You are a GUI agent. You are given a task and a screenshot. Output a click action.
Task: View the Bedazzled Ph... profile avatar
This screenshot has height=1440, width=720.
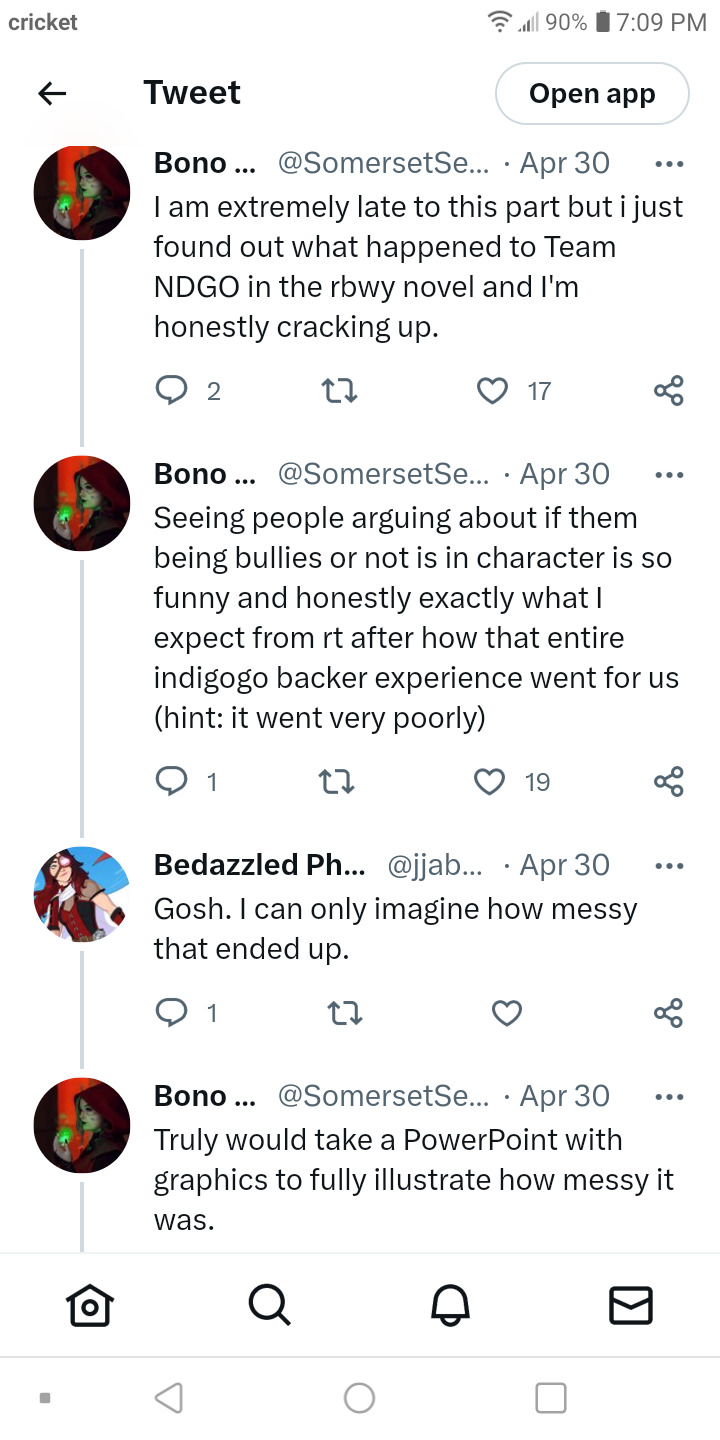(82, 894)
